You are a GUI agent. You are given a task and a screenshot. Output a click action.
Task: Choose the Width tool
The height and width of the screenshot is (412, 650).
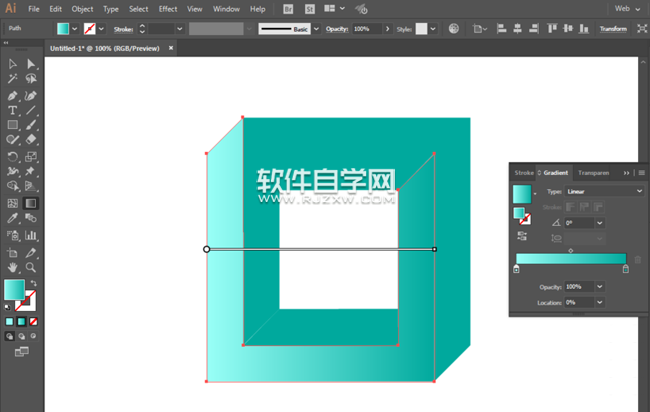pyautogui.click(x=12, y=171)
